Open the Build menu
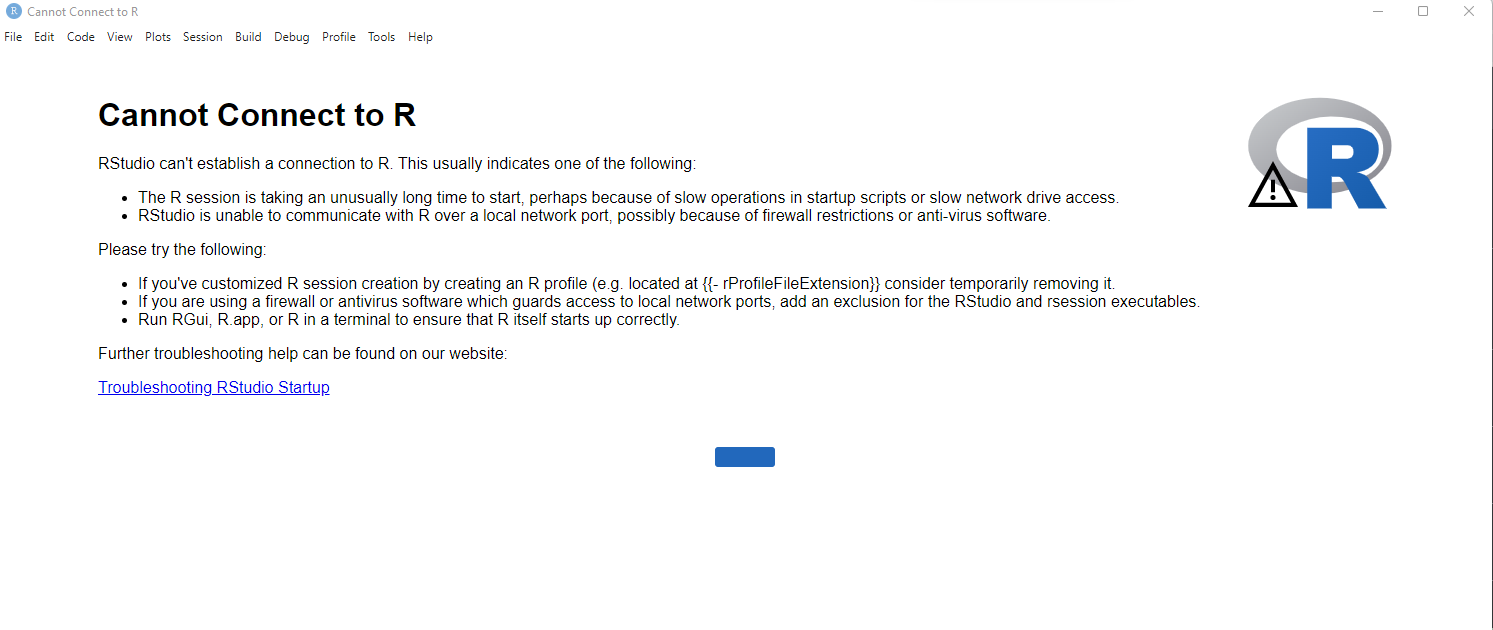Image resolution: width=1493 pixels, height=630 pixels. 247,36
